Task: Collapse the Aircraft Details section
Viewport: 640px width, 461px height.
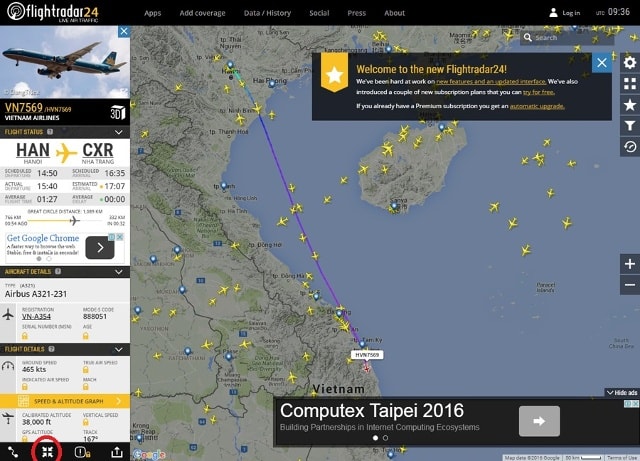Action: tap(118, 272)
